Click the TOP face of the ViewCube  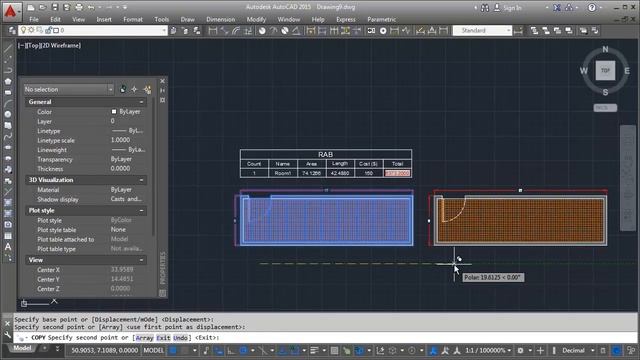pyautogui.click(x=605, y=71)
